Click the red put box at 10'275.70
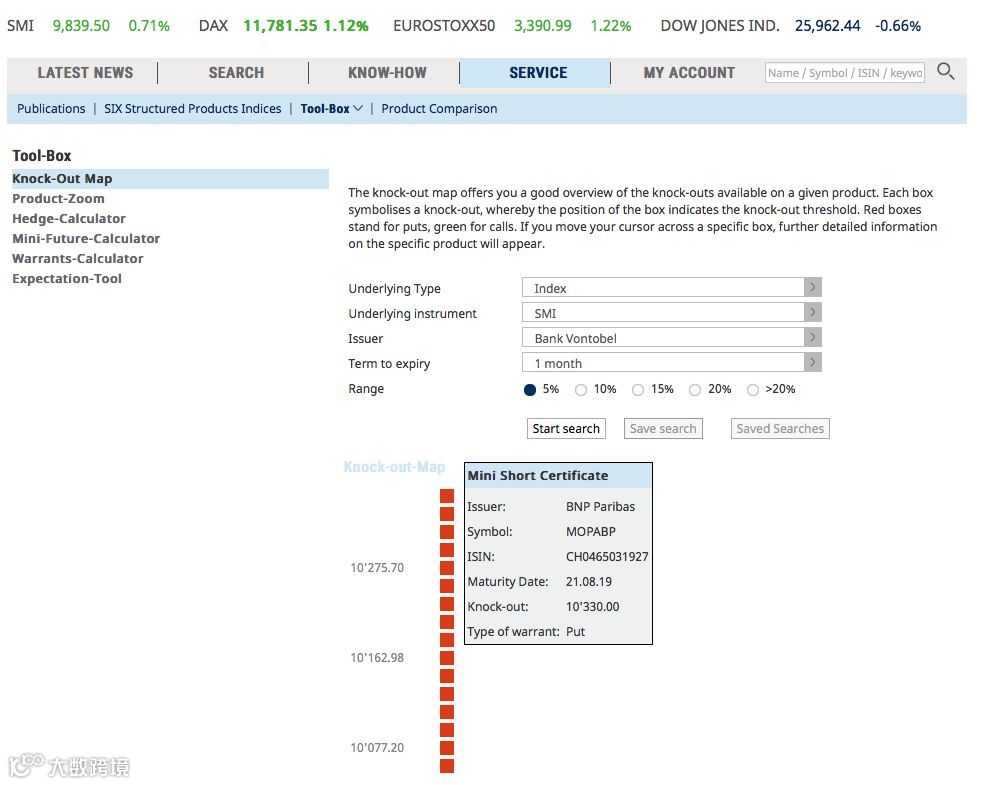Viewport: 991px width, 785px height. (447, 568)
